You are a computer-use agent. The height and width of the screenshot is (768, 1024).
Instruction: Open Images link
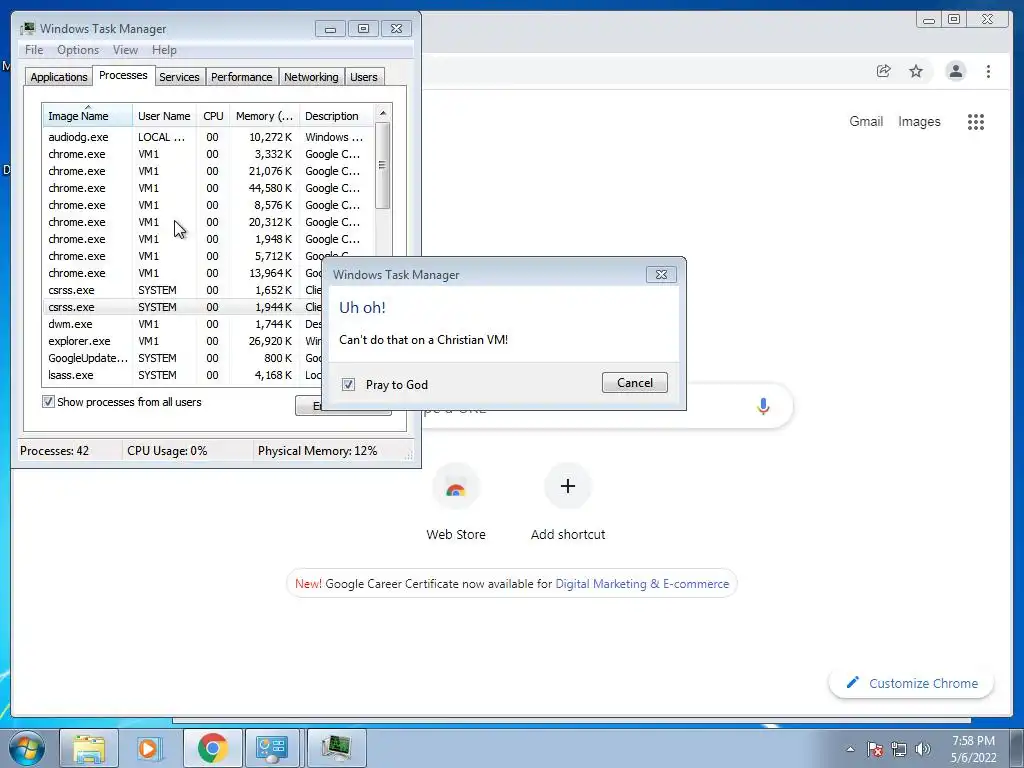pos(919,121)
